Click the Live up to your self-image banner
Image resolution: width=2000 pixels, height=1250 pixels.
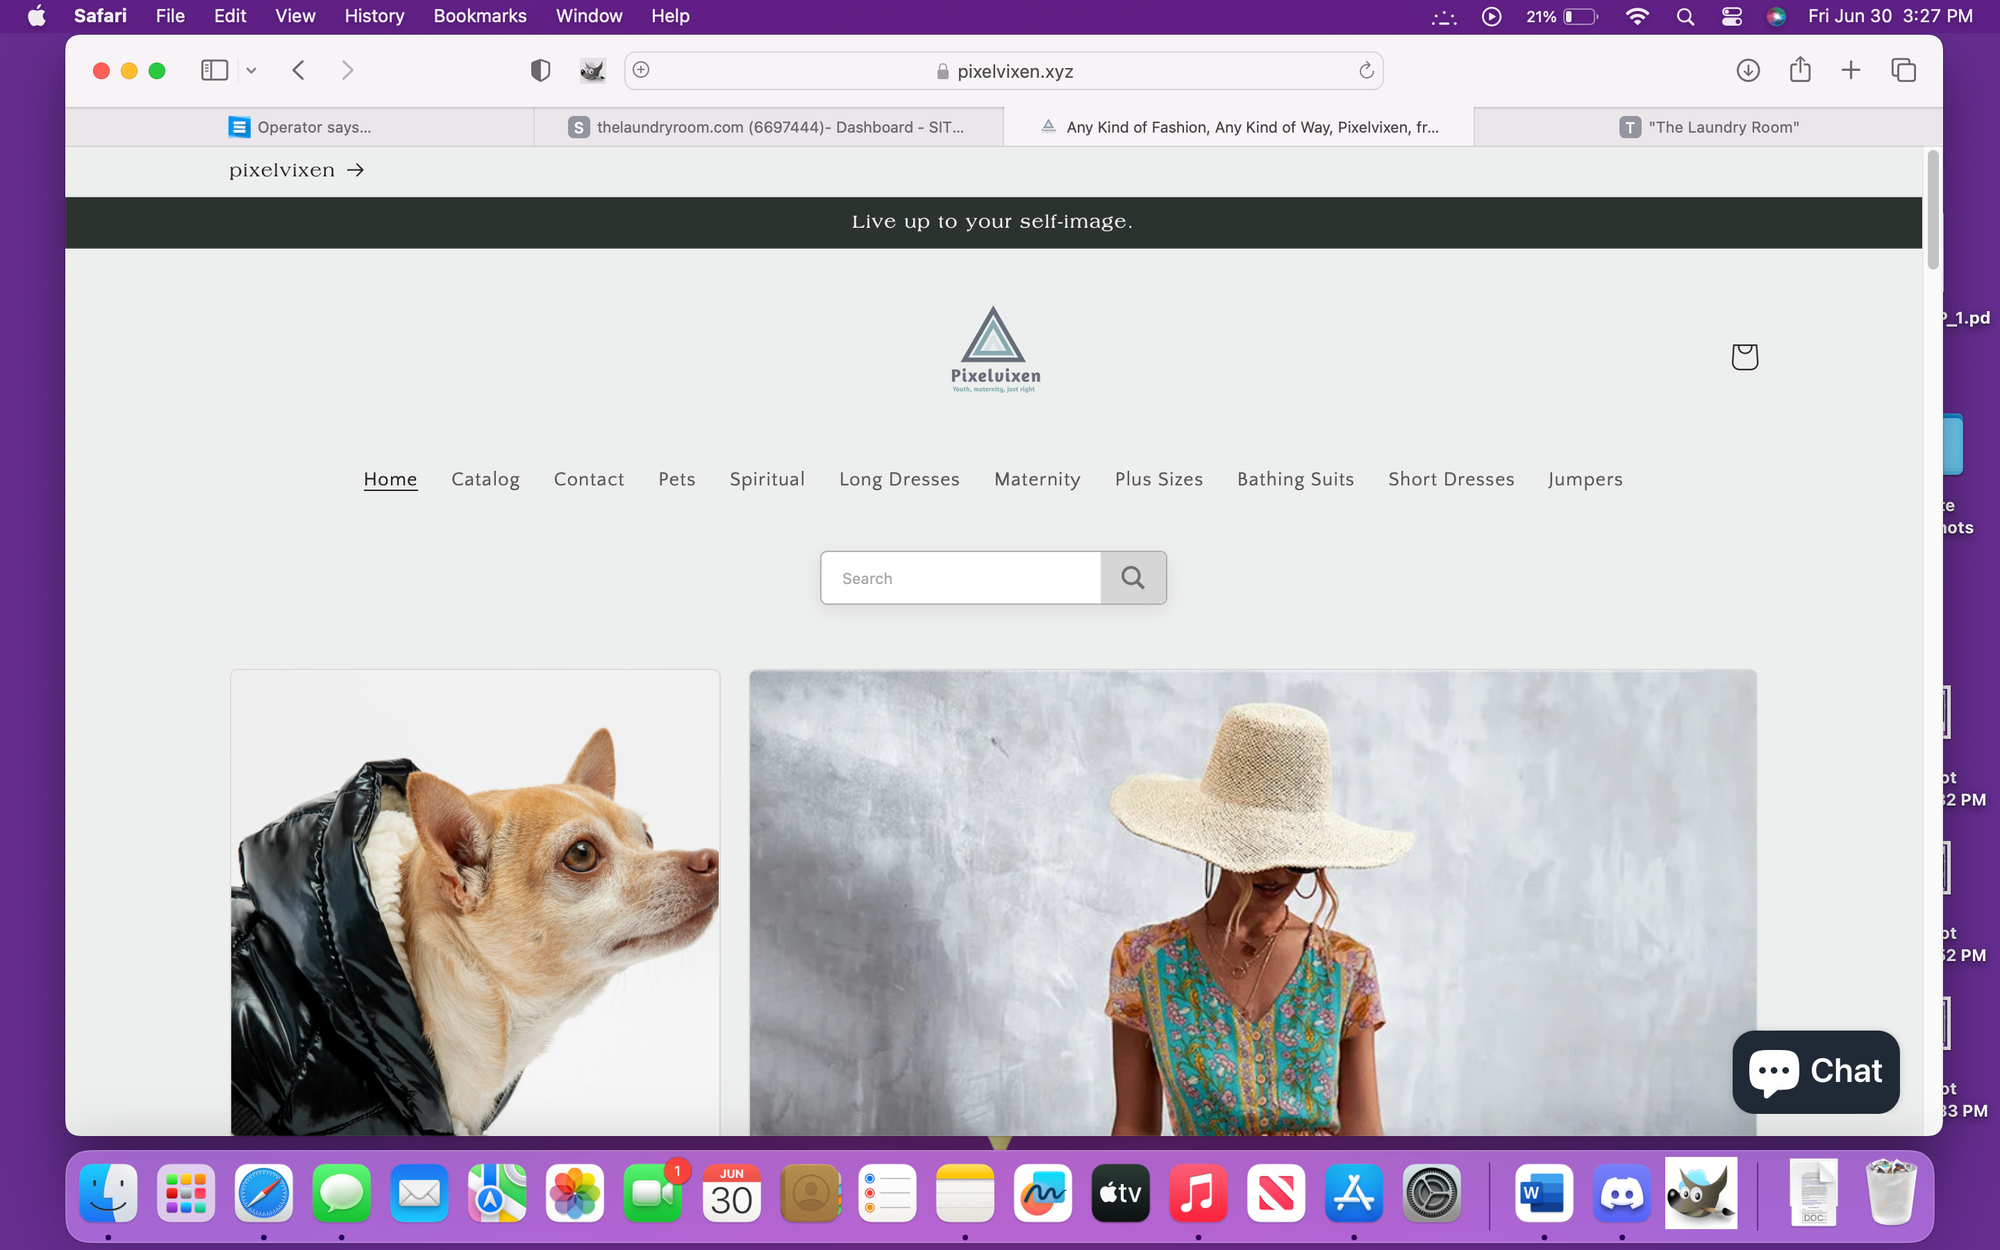(x=993, y=222)
